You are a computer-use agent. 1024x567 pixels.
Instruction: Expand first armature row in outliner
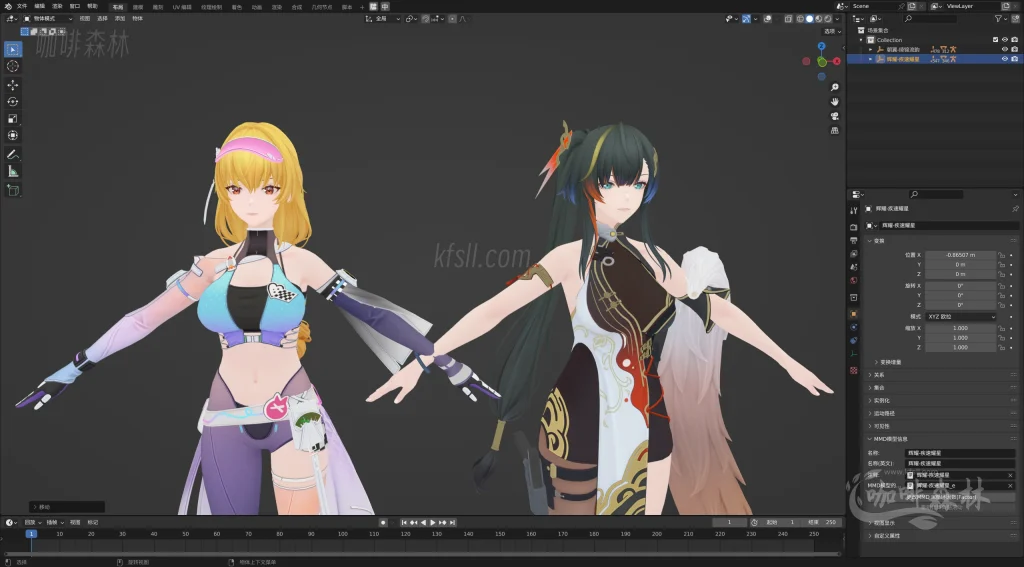(x=870, y=50)
